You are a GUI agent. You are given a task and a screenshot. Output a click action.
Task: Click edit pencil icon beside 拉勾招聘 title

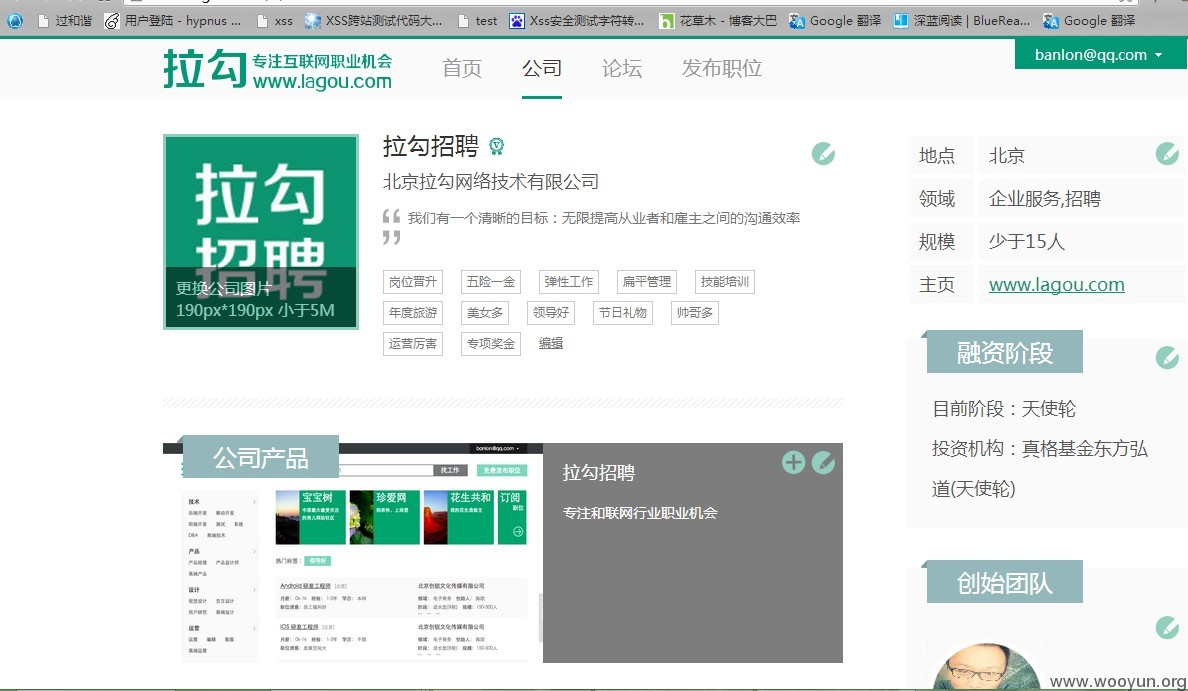(x=823, y=154)
